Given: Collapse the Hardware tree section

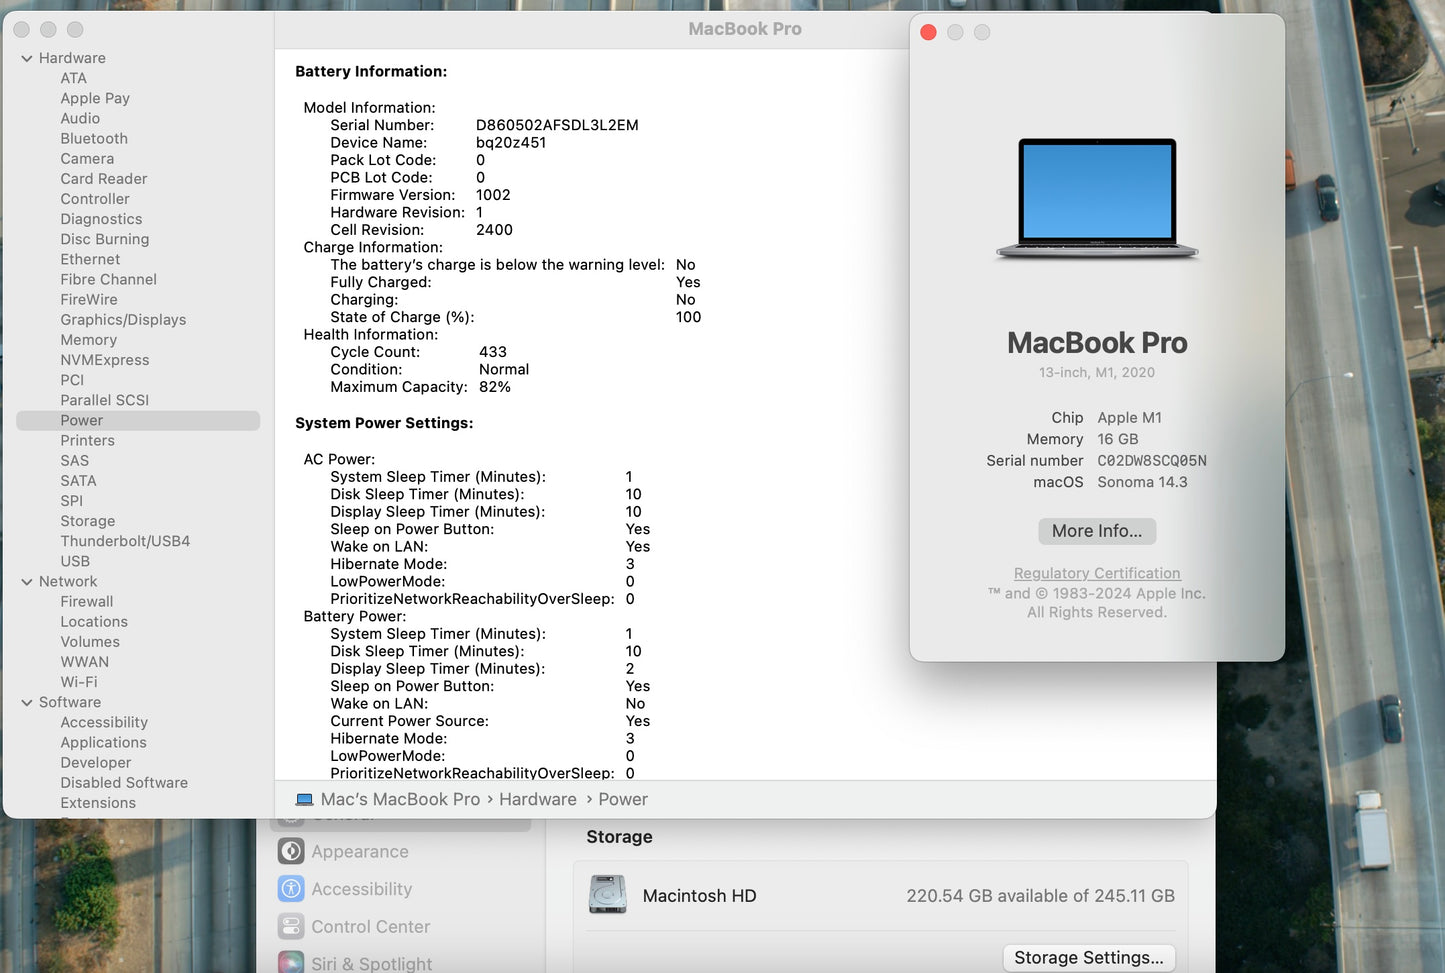Looking at the screenshot, I should coord(27,59).
